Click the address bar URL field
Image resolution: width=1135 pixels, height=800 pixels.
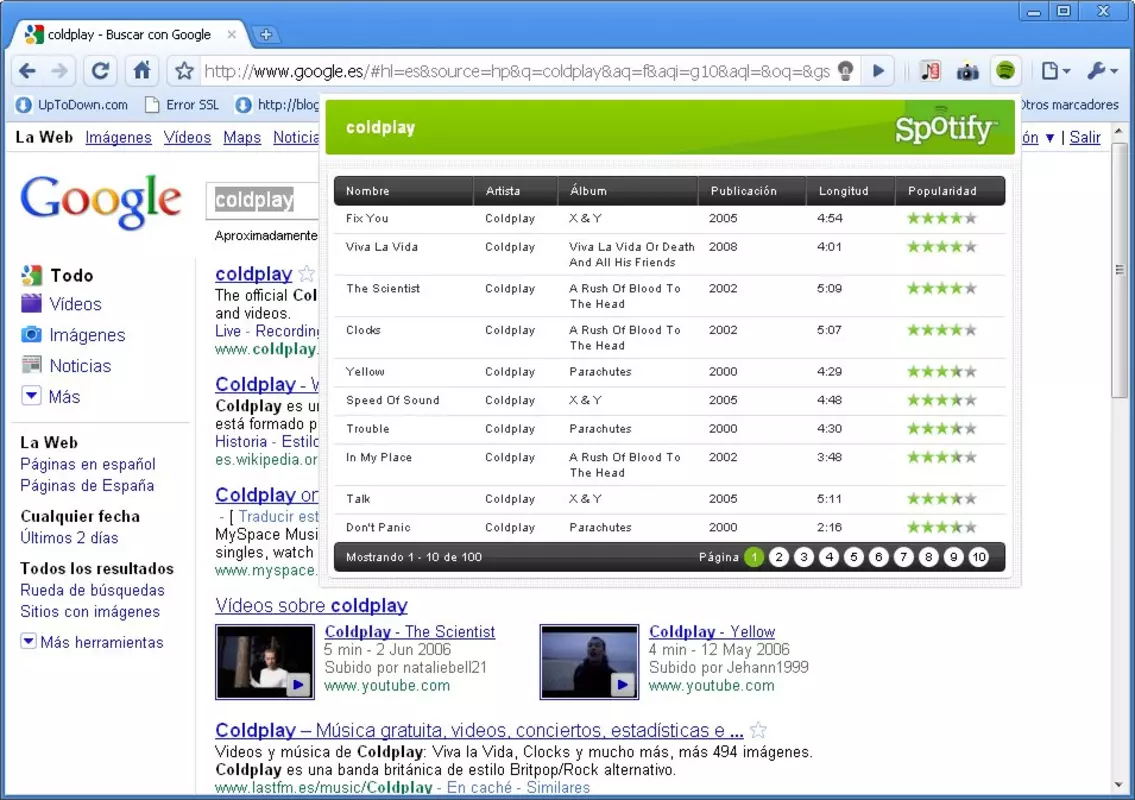[x=517, y=71]
